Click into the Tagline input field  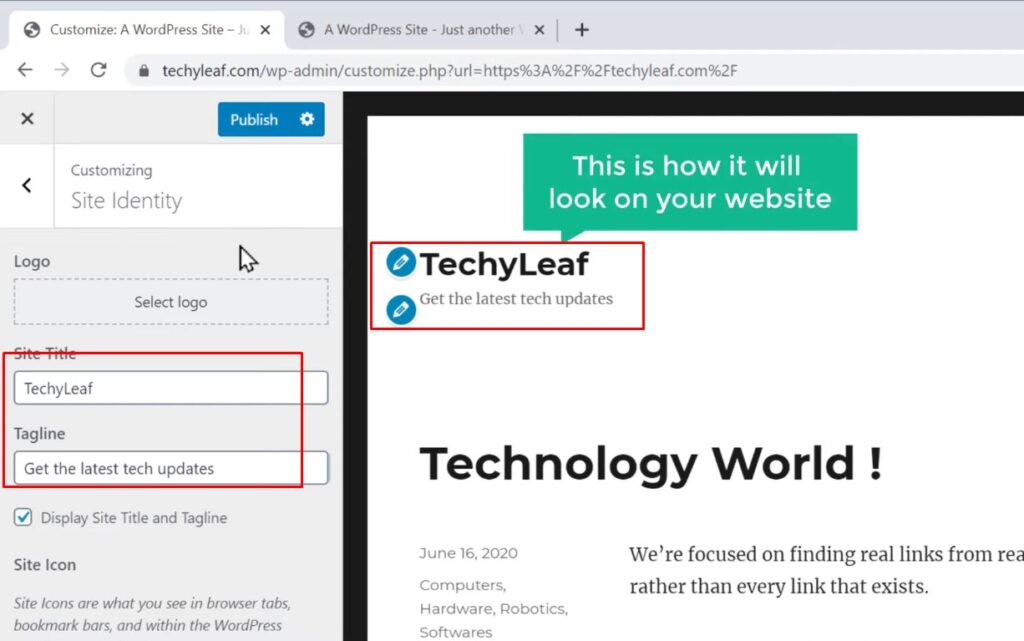tap(171, 468)
